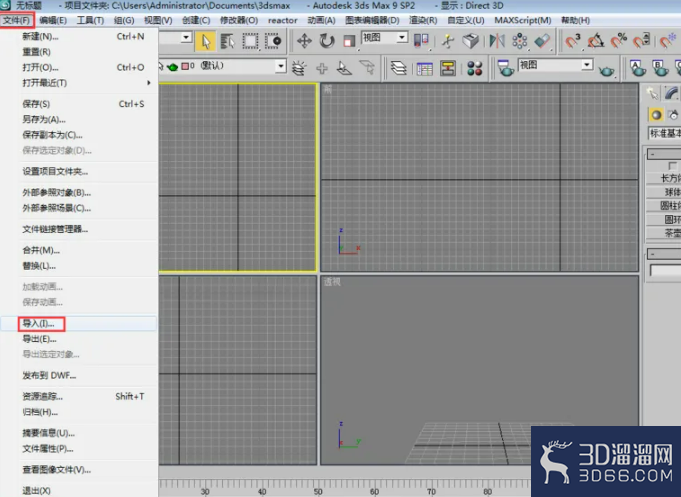Open Render Scene dialog teapot icon
681x497 pixels.
point(505,68)
